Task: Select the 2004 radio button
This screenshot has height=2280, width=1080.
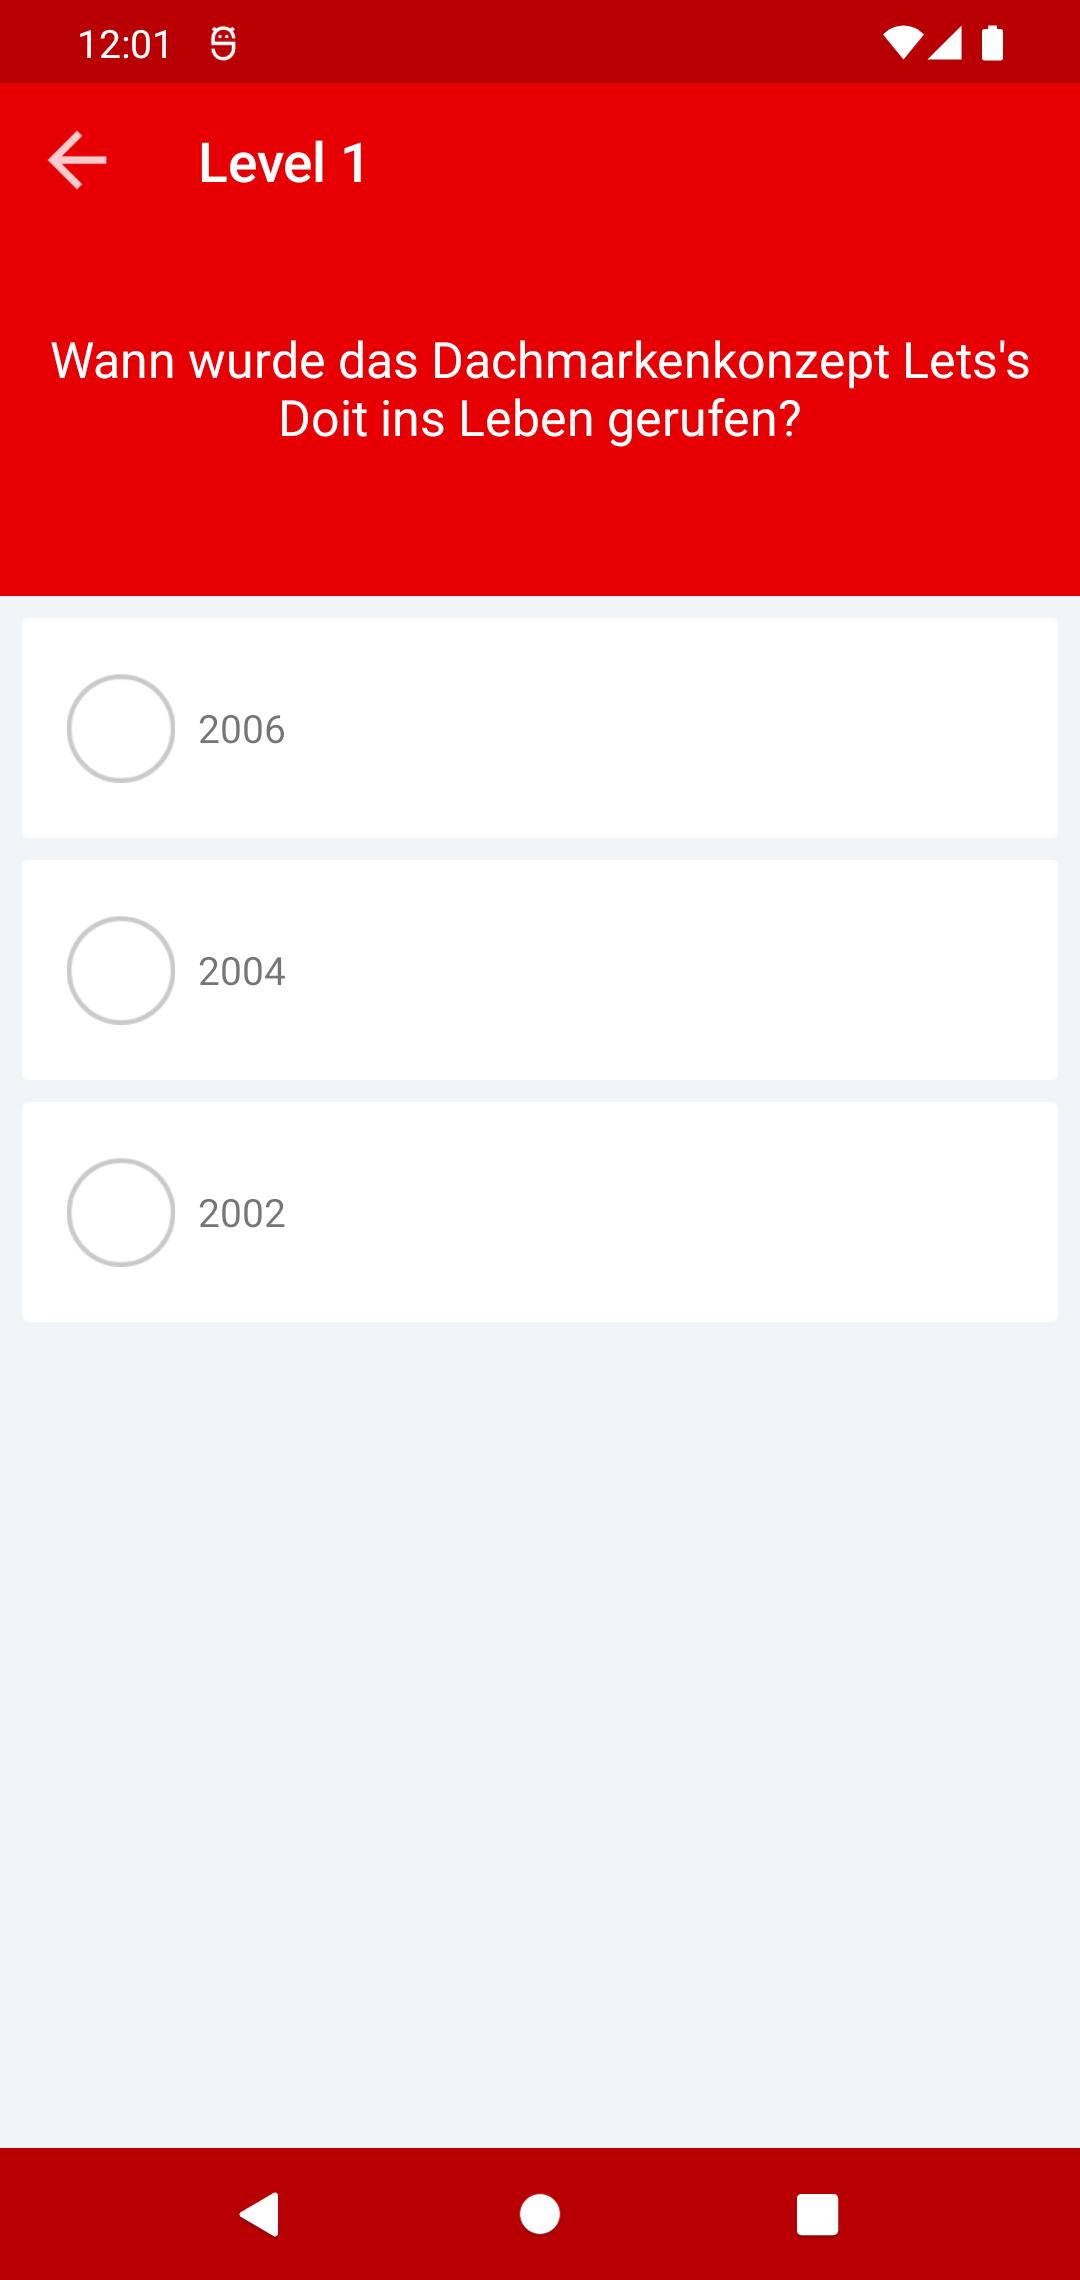Action: pos(121,970)
